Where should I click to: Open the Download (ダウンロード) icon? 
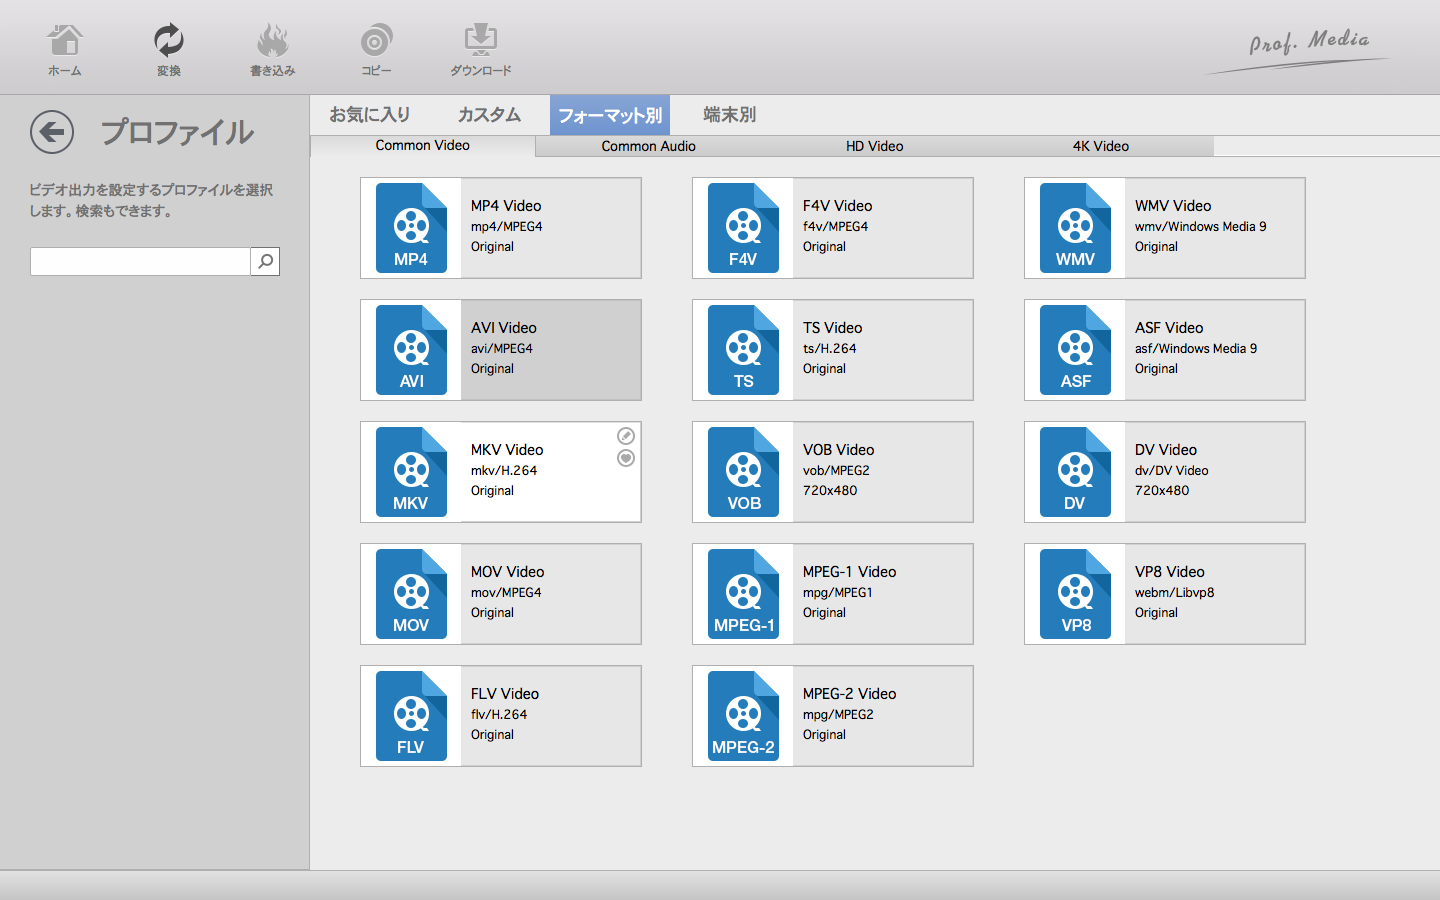point(480,49)
